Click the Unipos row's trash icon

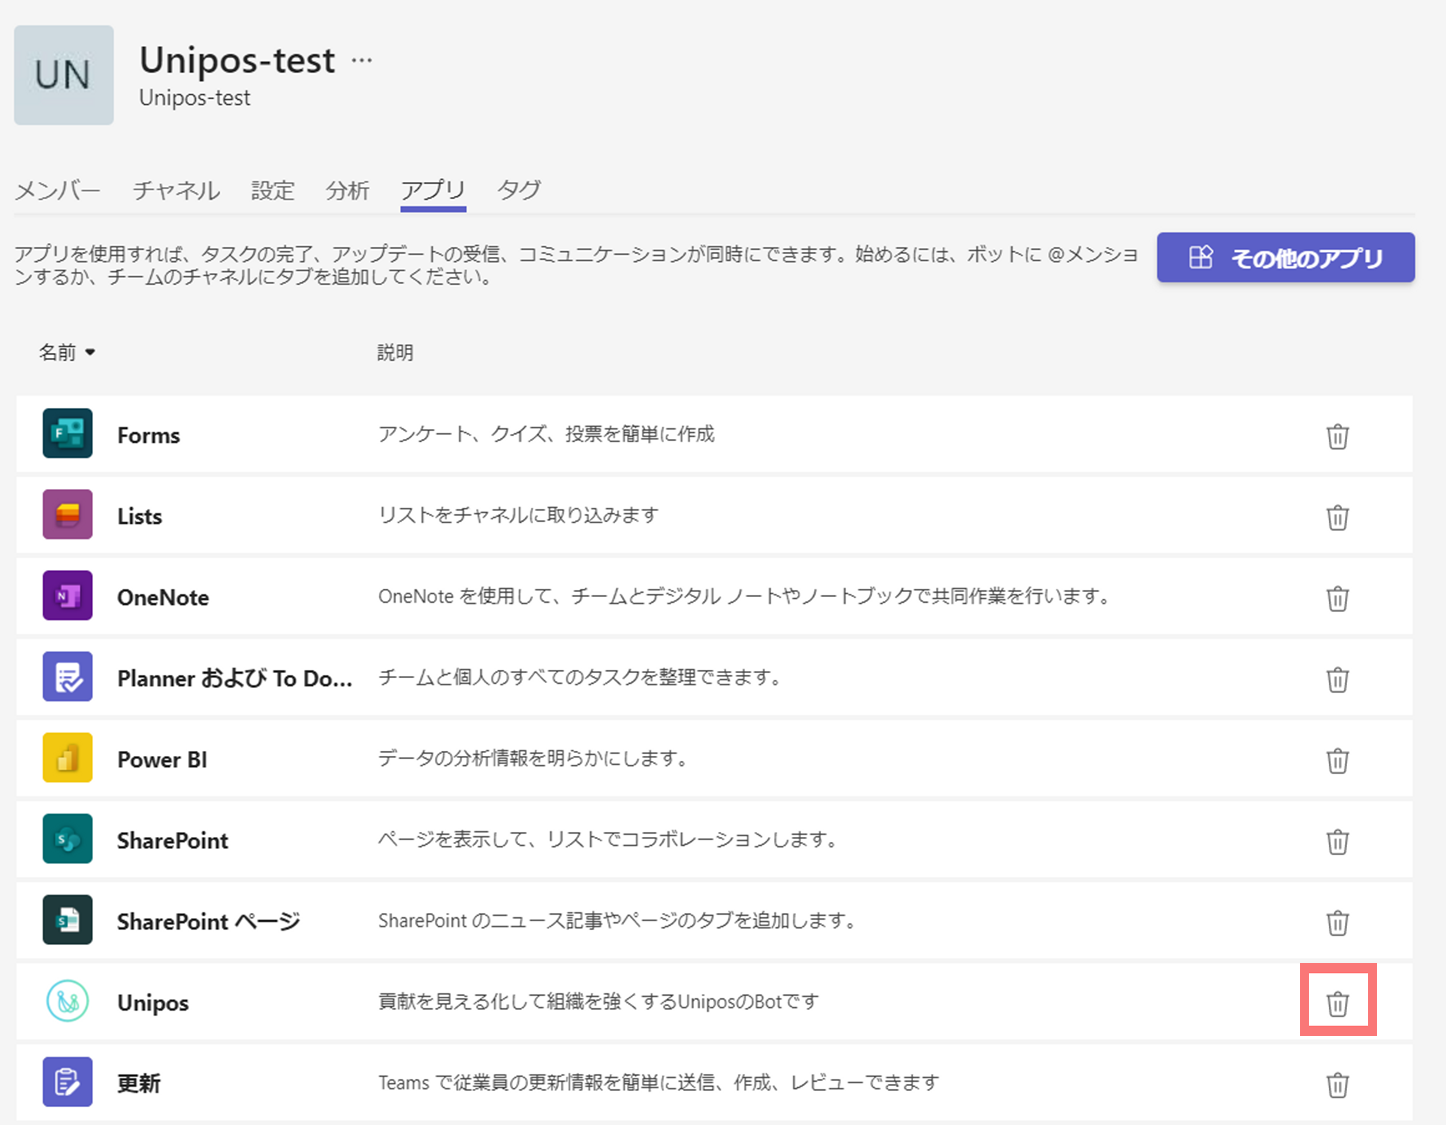[x=1337, y=1003]
